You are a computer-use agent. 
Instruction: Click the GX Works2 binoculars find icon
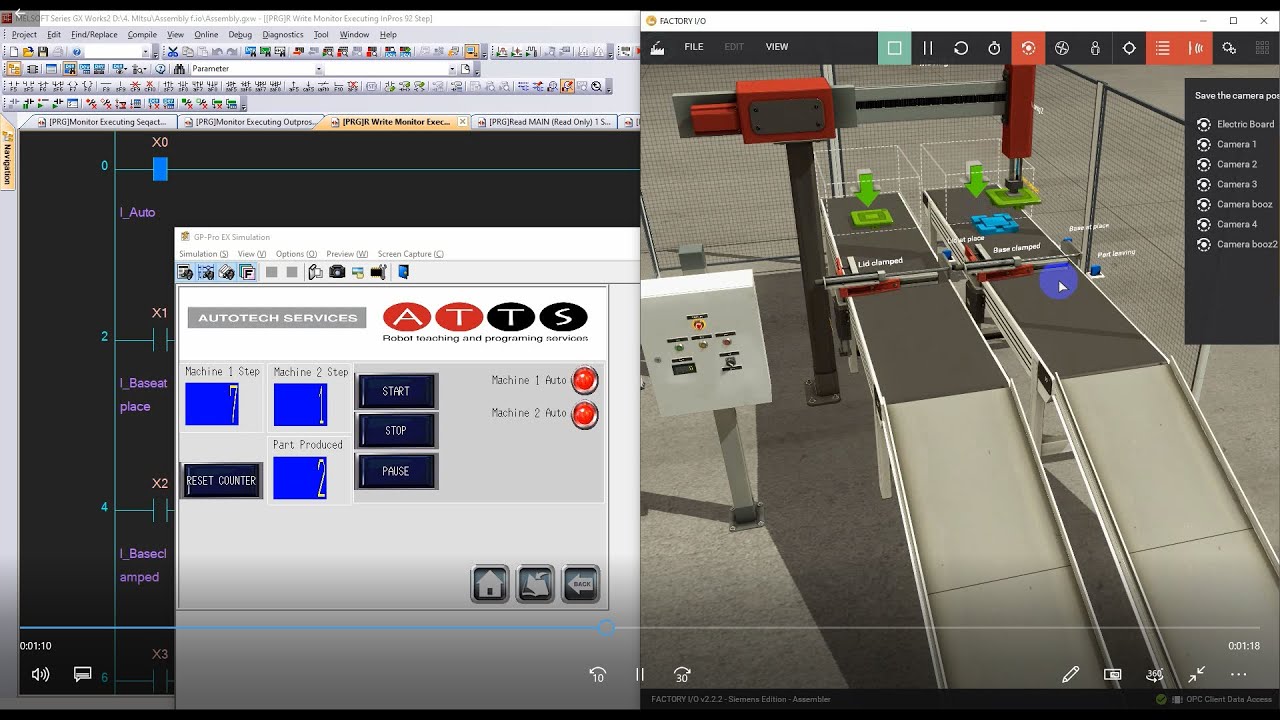coord(177,69)
